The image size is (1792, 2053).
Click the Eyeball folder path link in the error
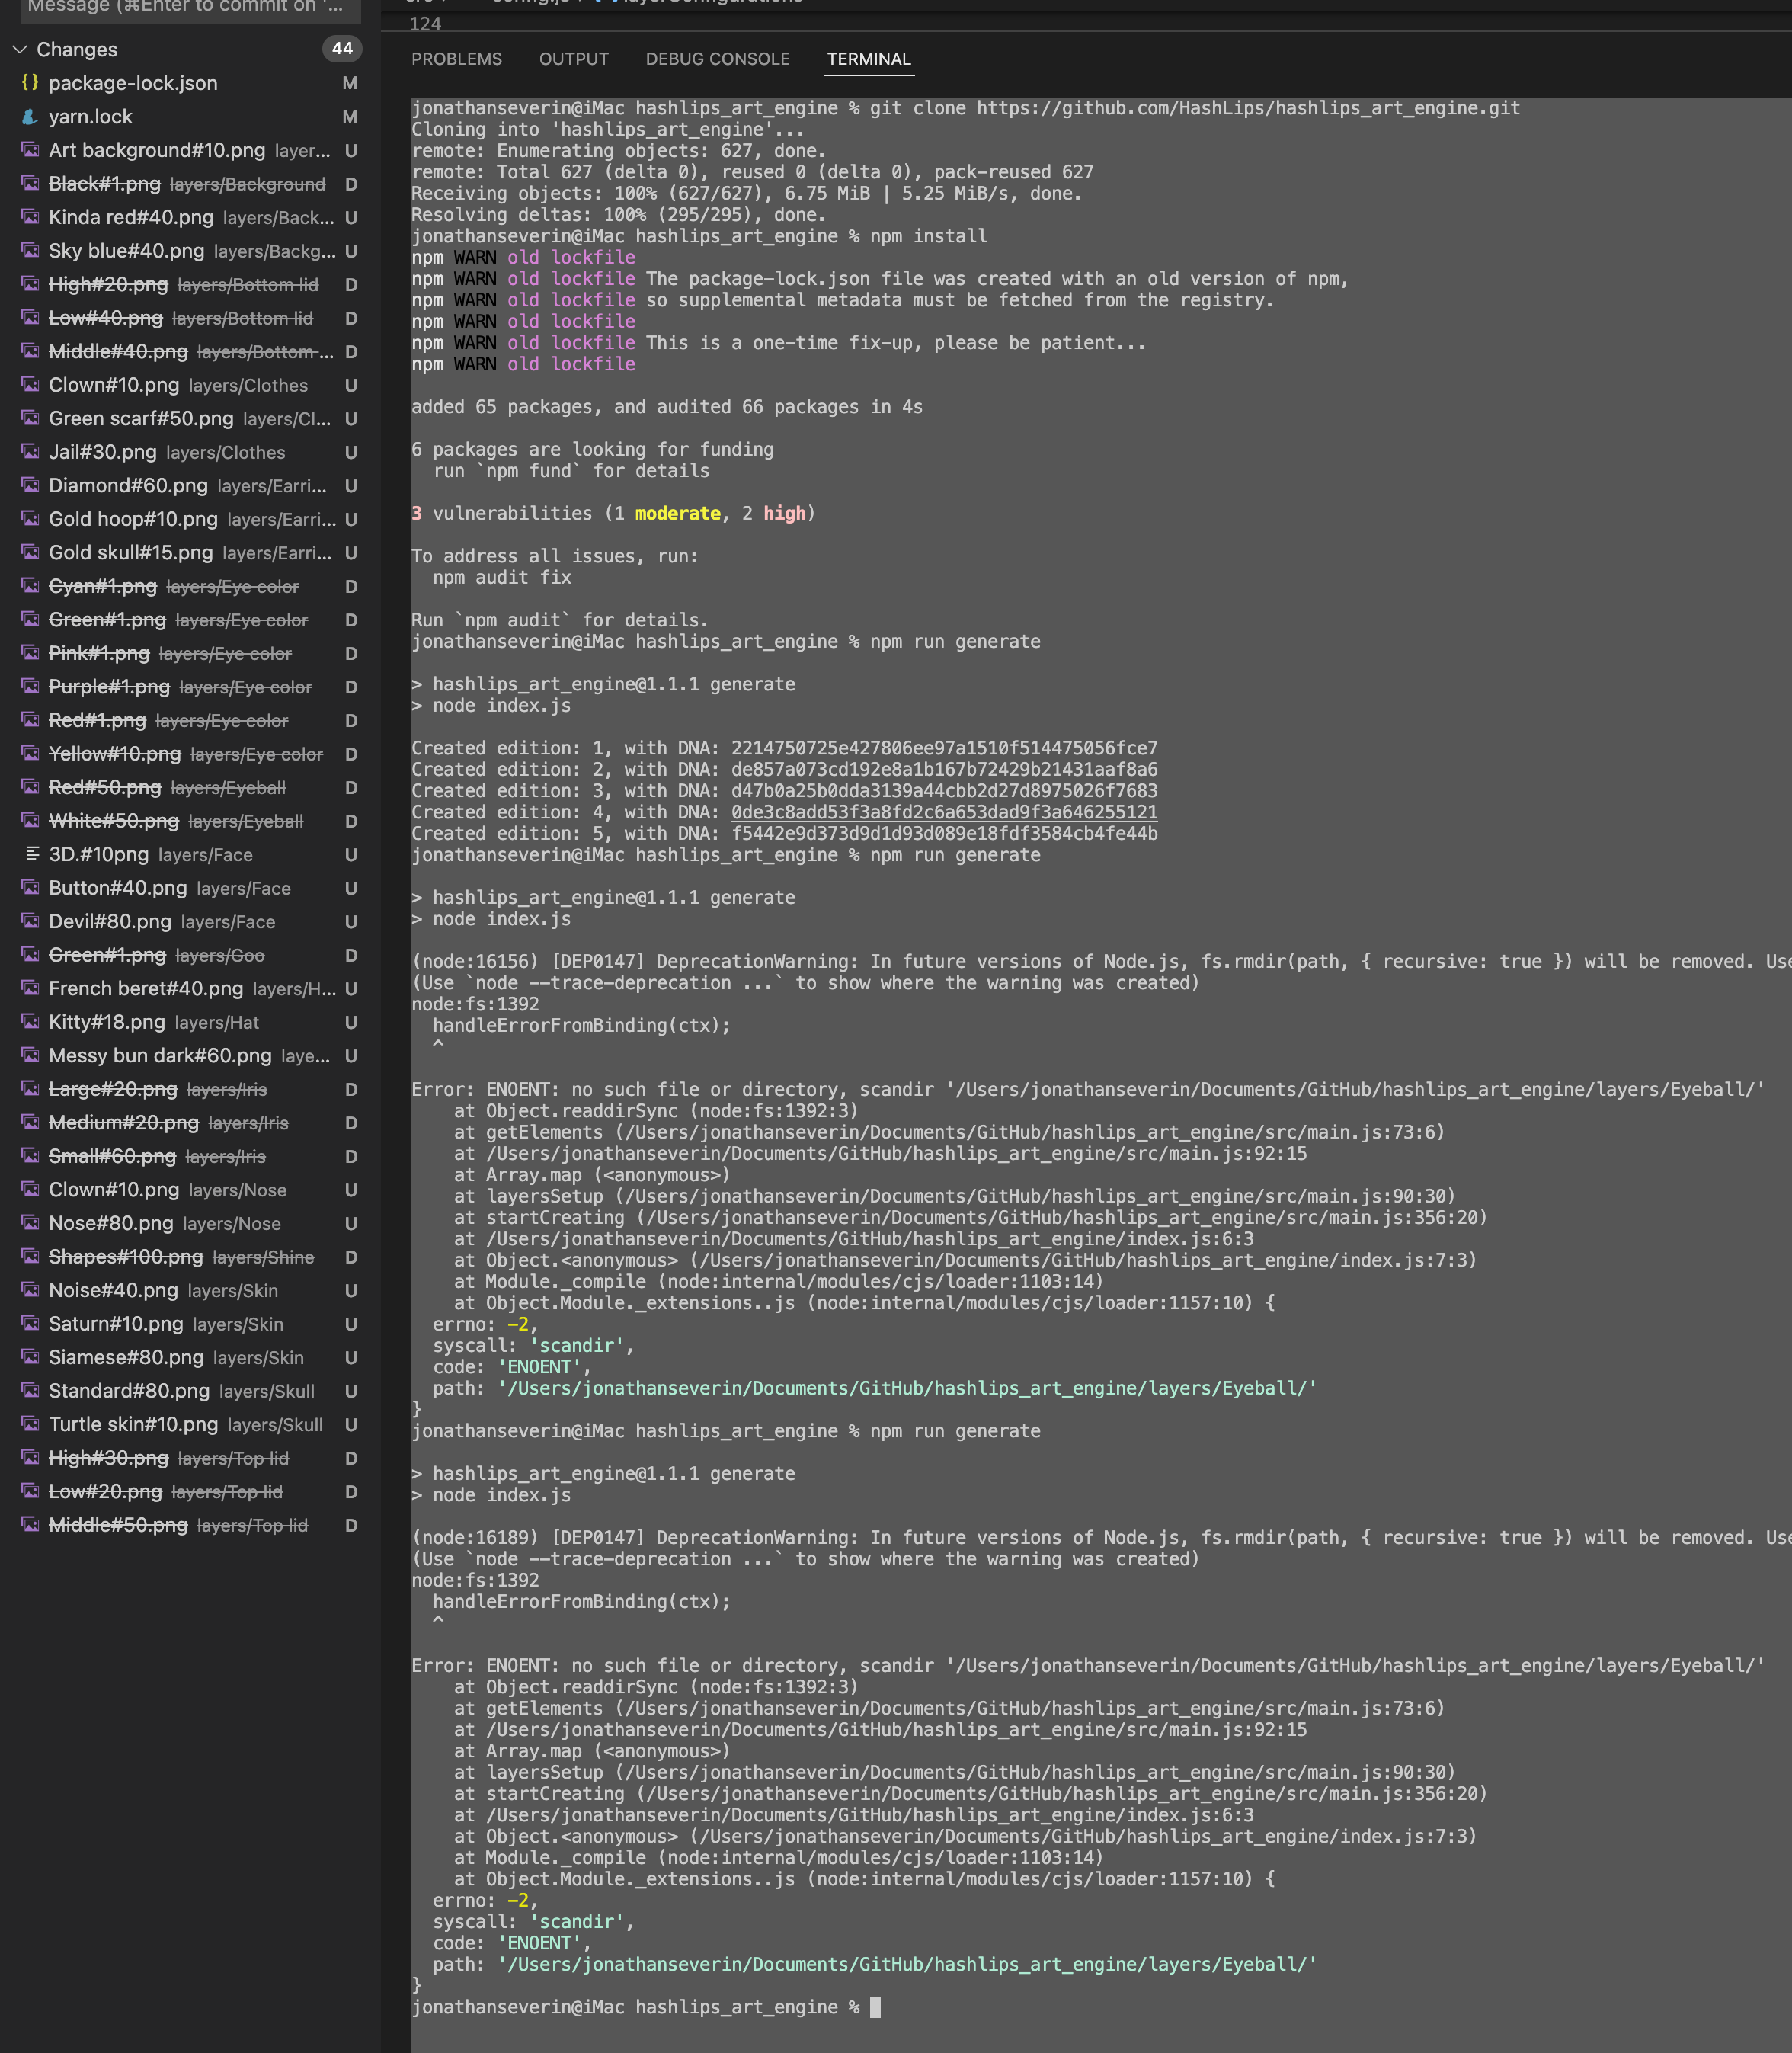pyautogui.click(x=905, y=1388)
